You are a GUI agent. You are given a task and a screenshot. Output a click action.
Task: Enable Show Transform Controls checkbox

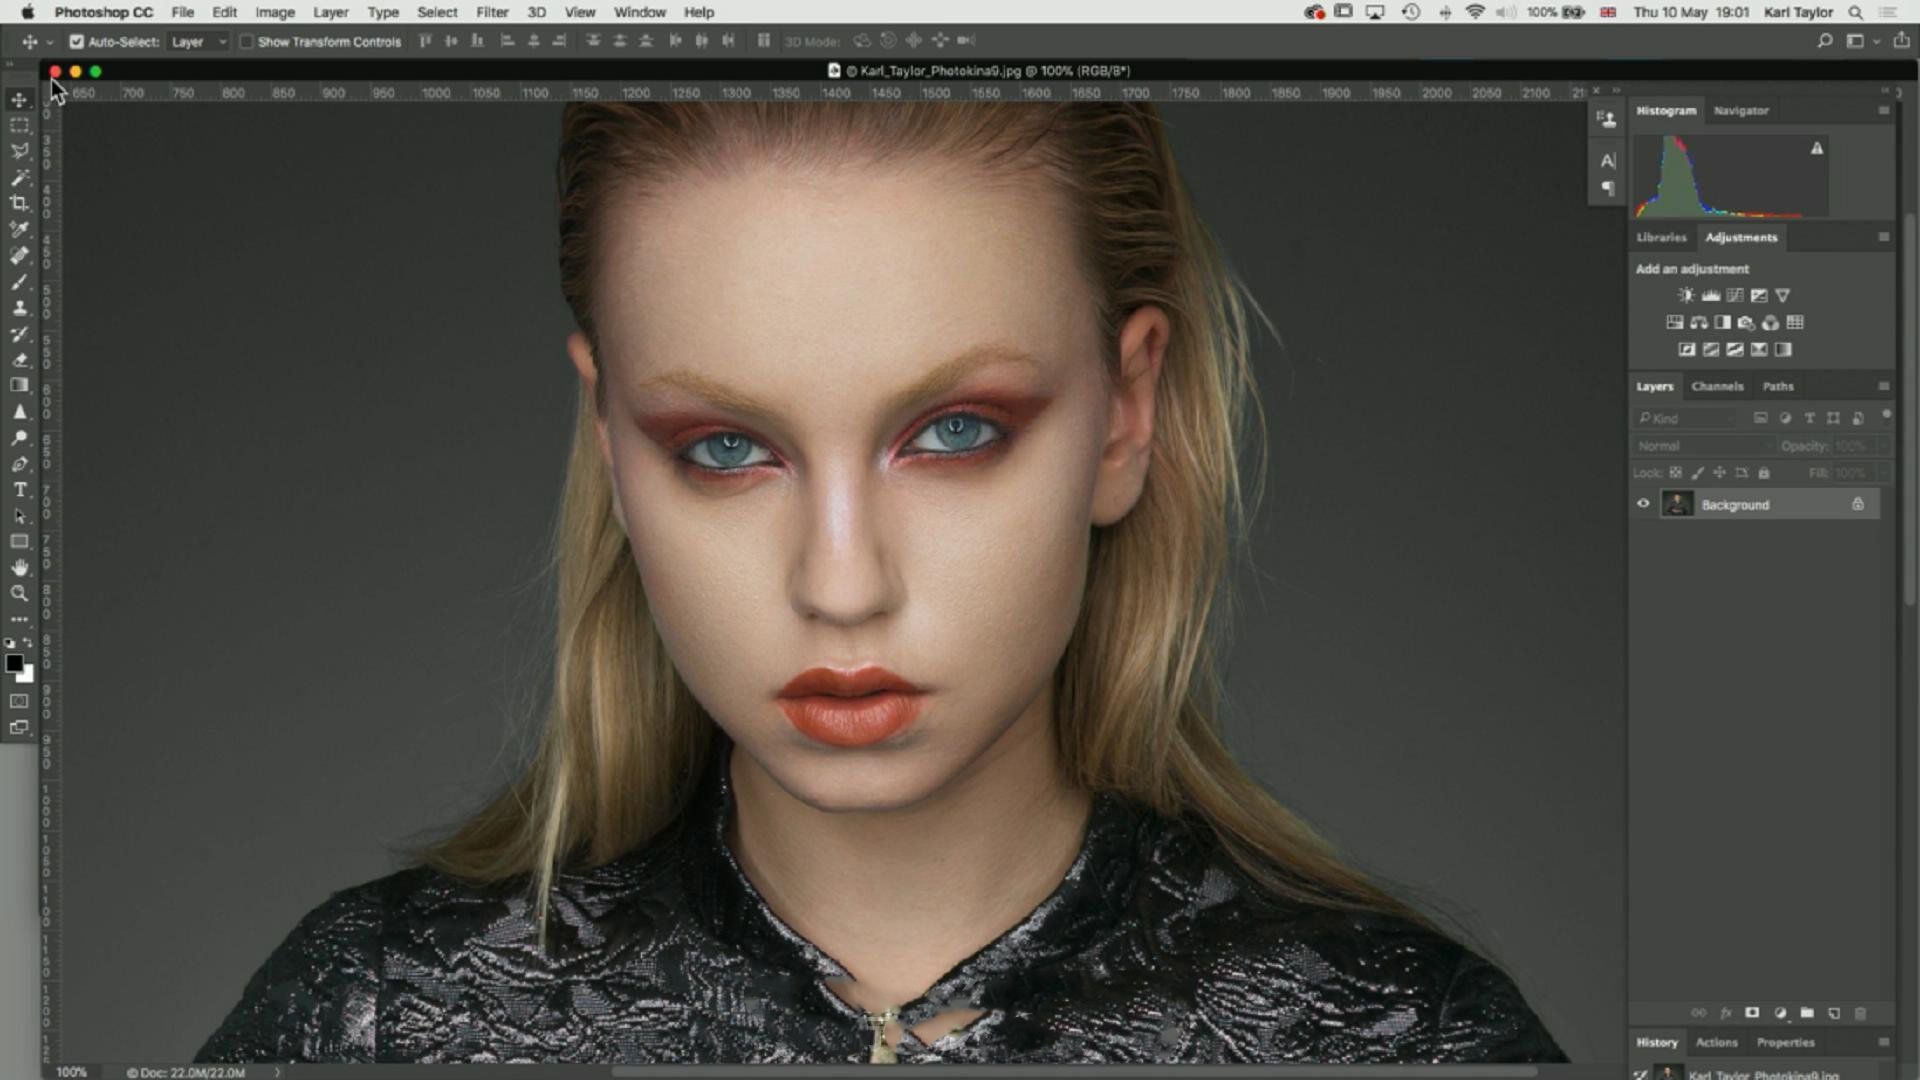click(x=246, y=41)
